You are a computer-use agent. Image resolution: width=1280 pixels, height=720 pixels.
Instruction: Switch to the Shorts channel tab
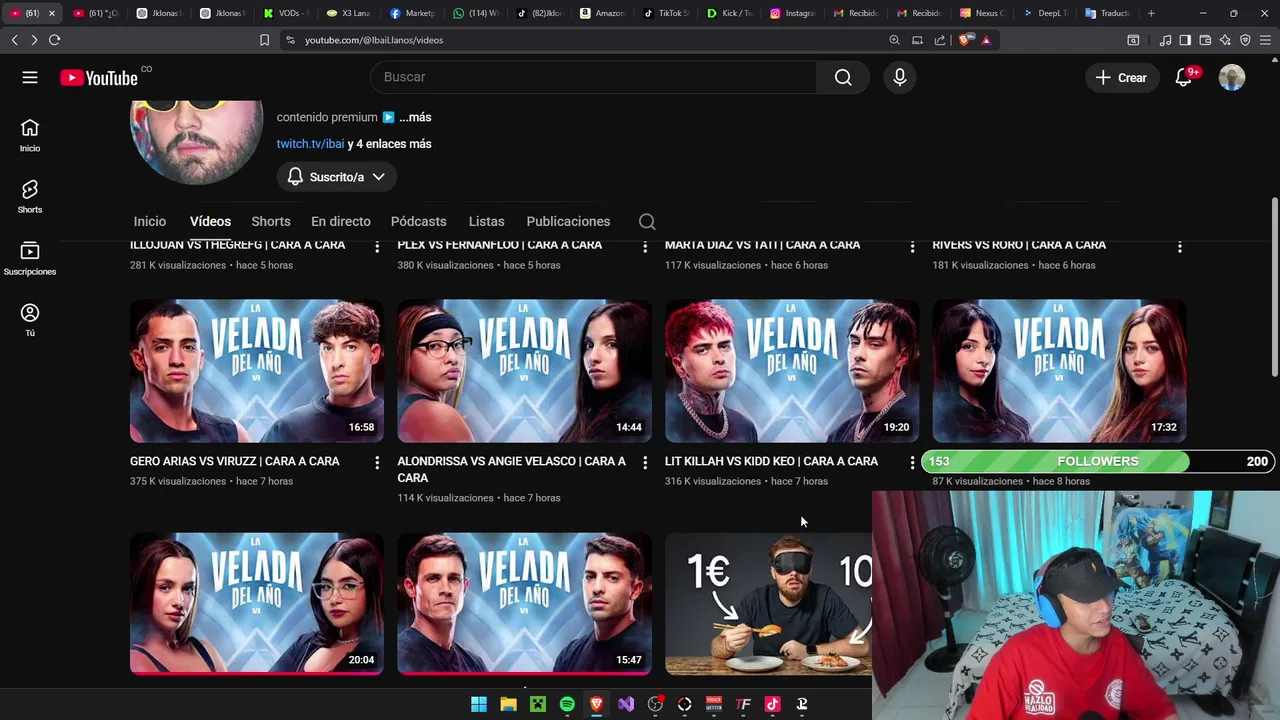pos(271,221)
